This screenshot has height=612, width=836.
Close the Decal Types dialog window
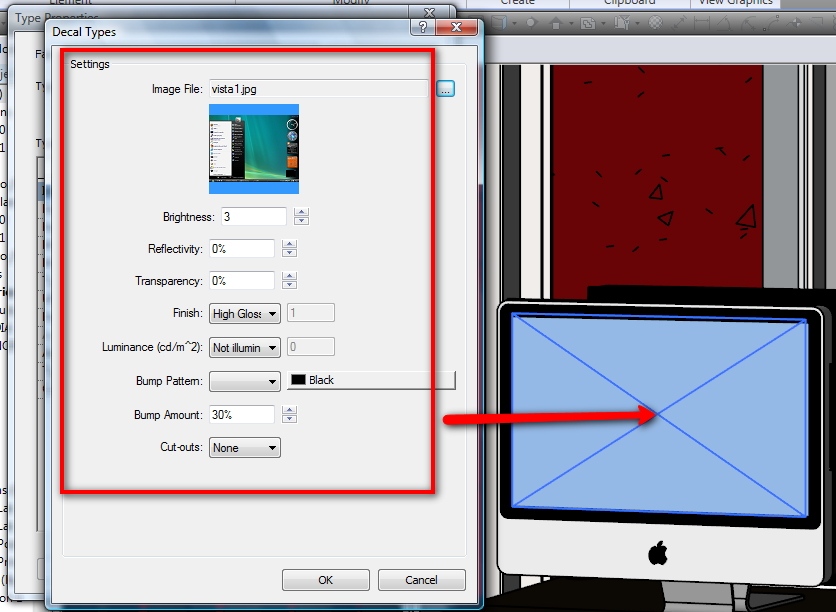(x=456, y=27)
